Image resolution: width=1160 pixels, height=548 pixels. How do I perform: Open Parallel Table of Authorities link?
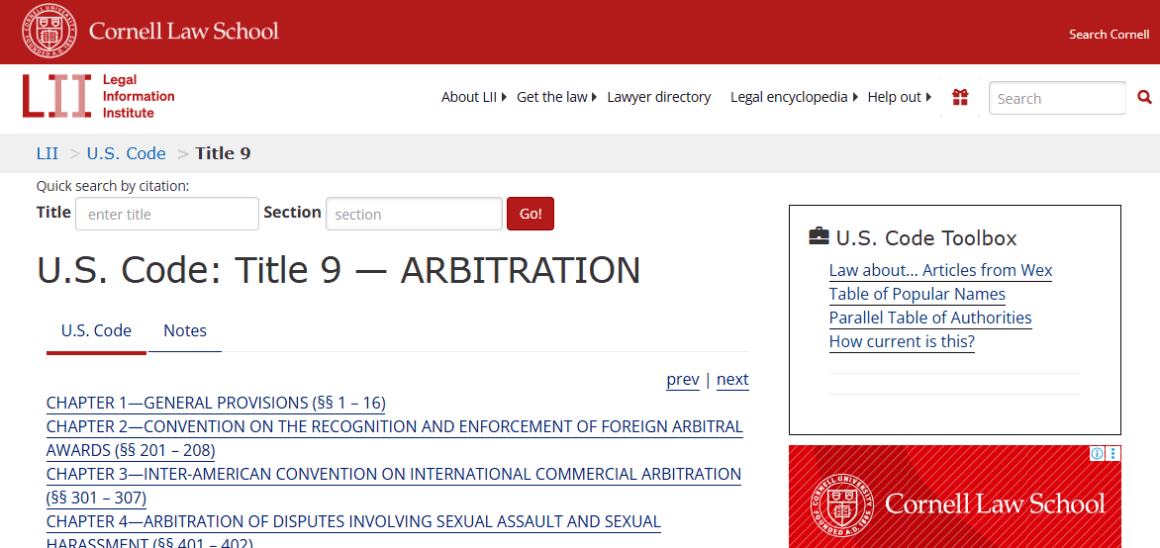point(930,317)
